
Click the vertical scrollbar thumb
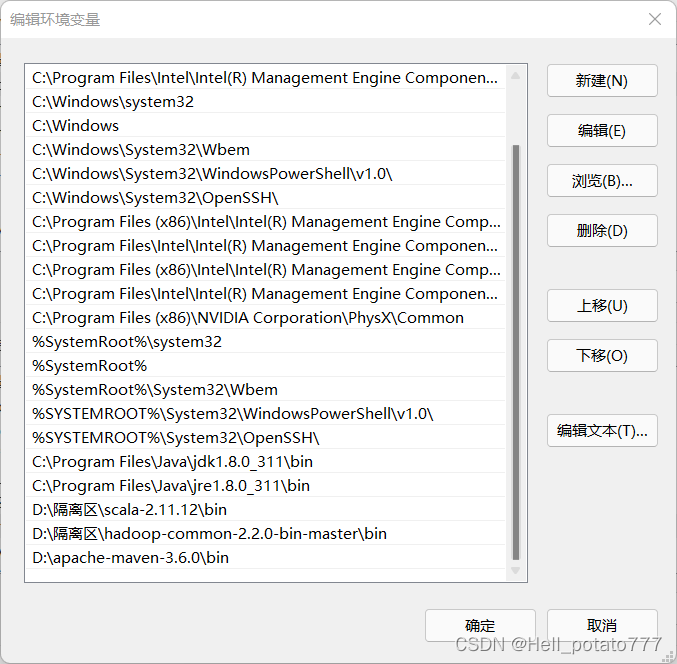pos(516,352)
